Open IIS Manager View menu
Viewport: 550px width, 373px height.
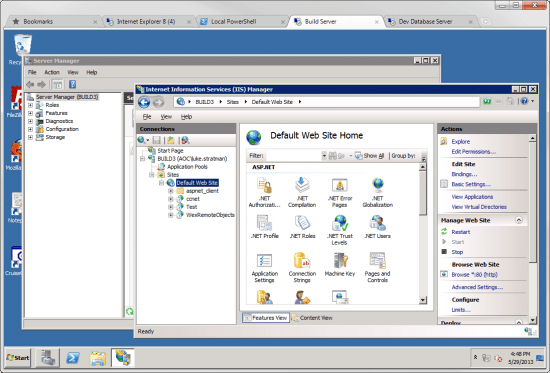(166, 116)
